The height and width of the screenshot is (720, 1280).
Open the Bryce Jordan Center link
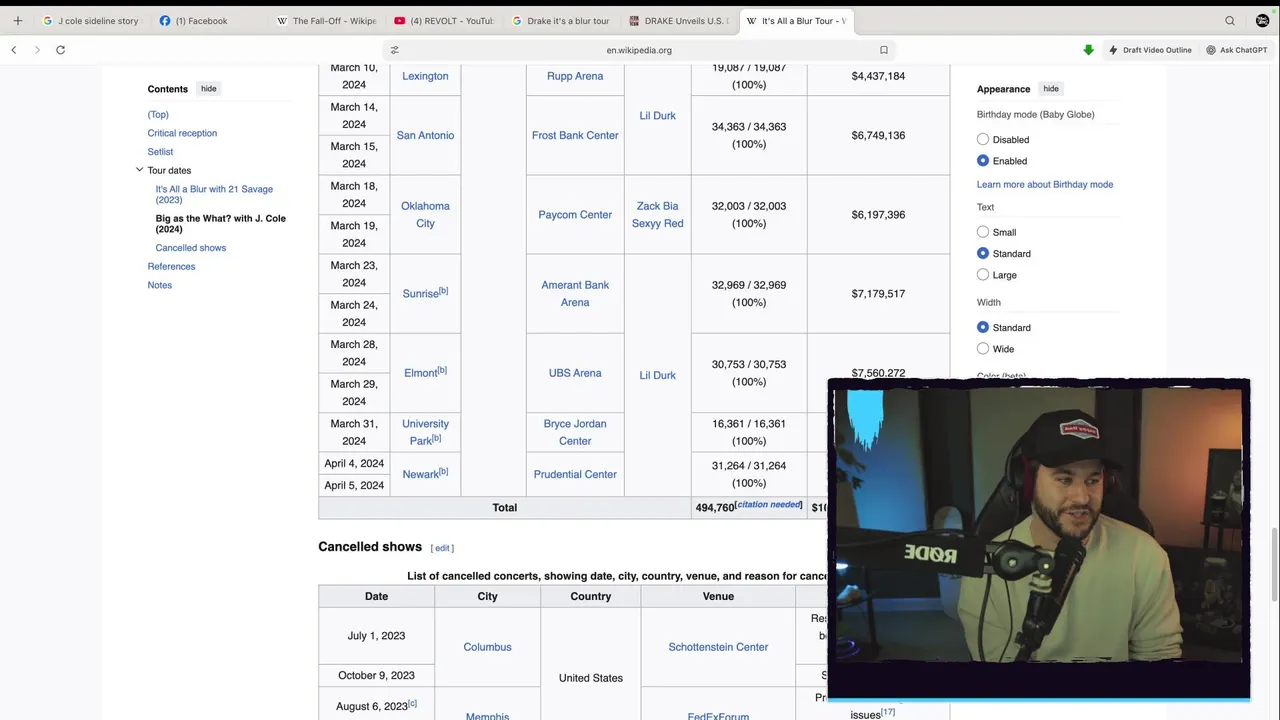pyautogui.click(x=575, y=432)
